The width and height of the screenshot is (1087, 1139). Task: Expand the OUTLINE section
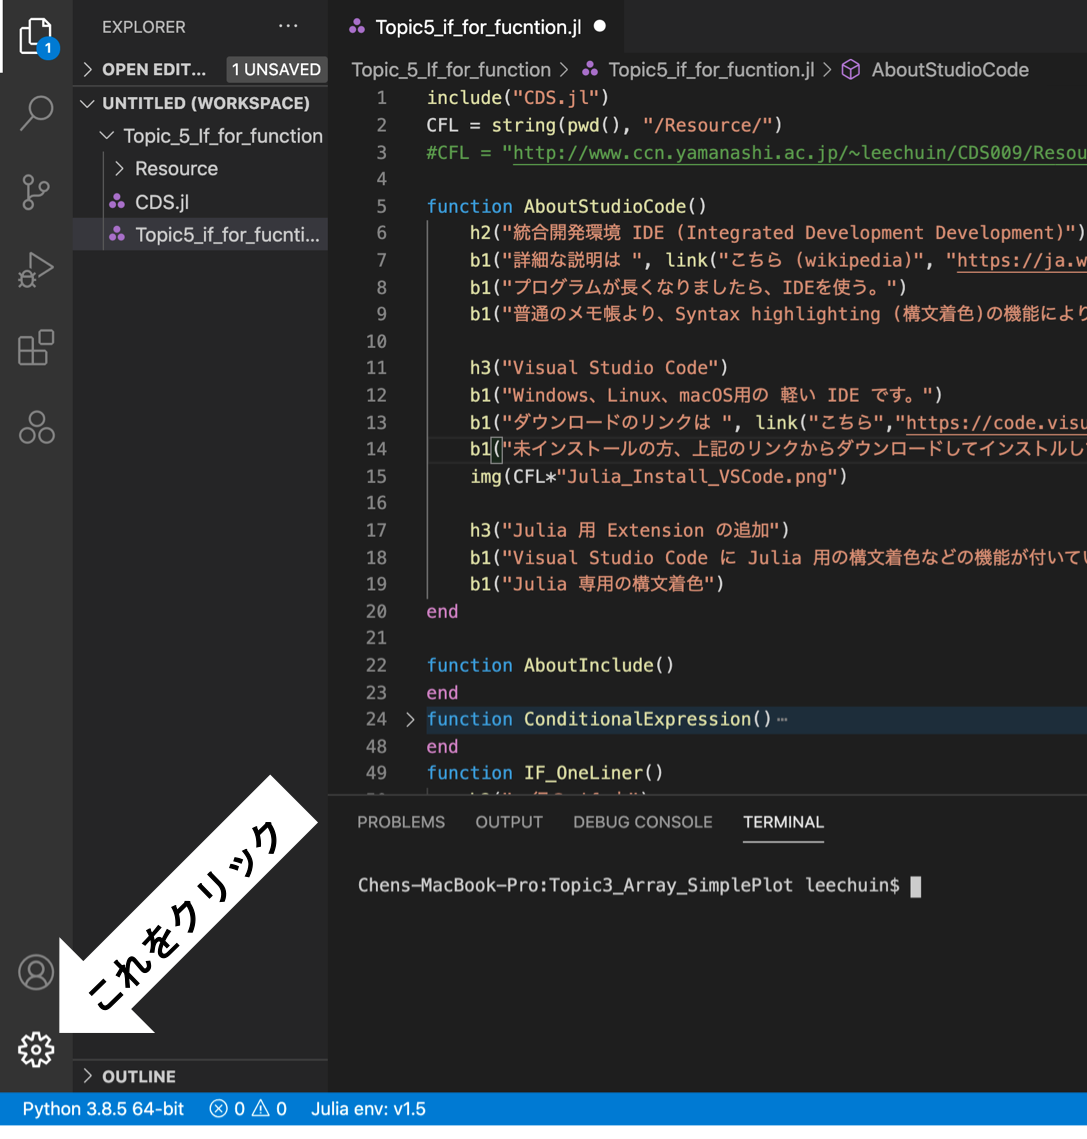[x=88, y=1076]
